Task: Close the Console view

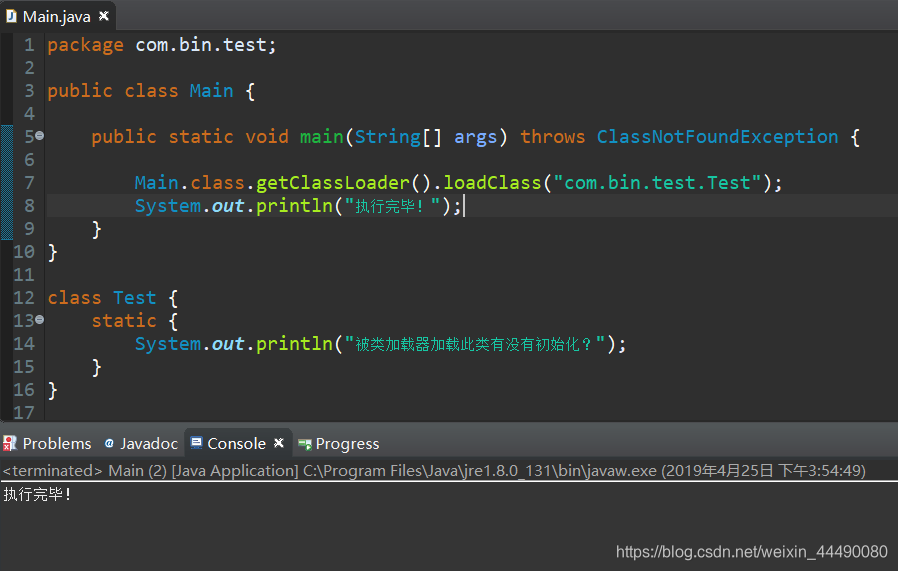Action: [279, 443]
